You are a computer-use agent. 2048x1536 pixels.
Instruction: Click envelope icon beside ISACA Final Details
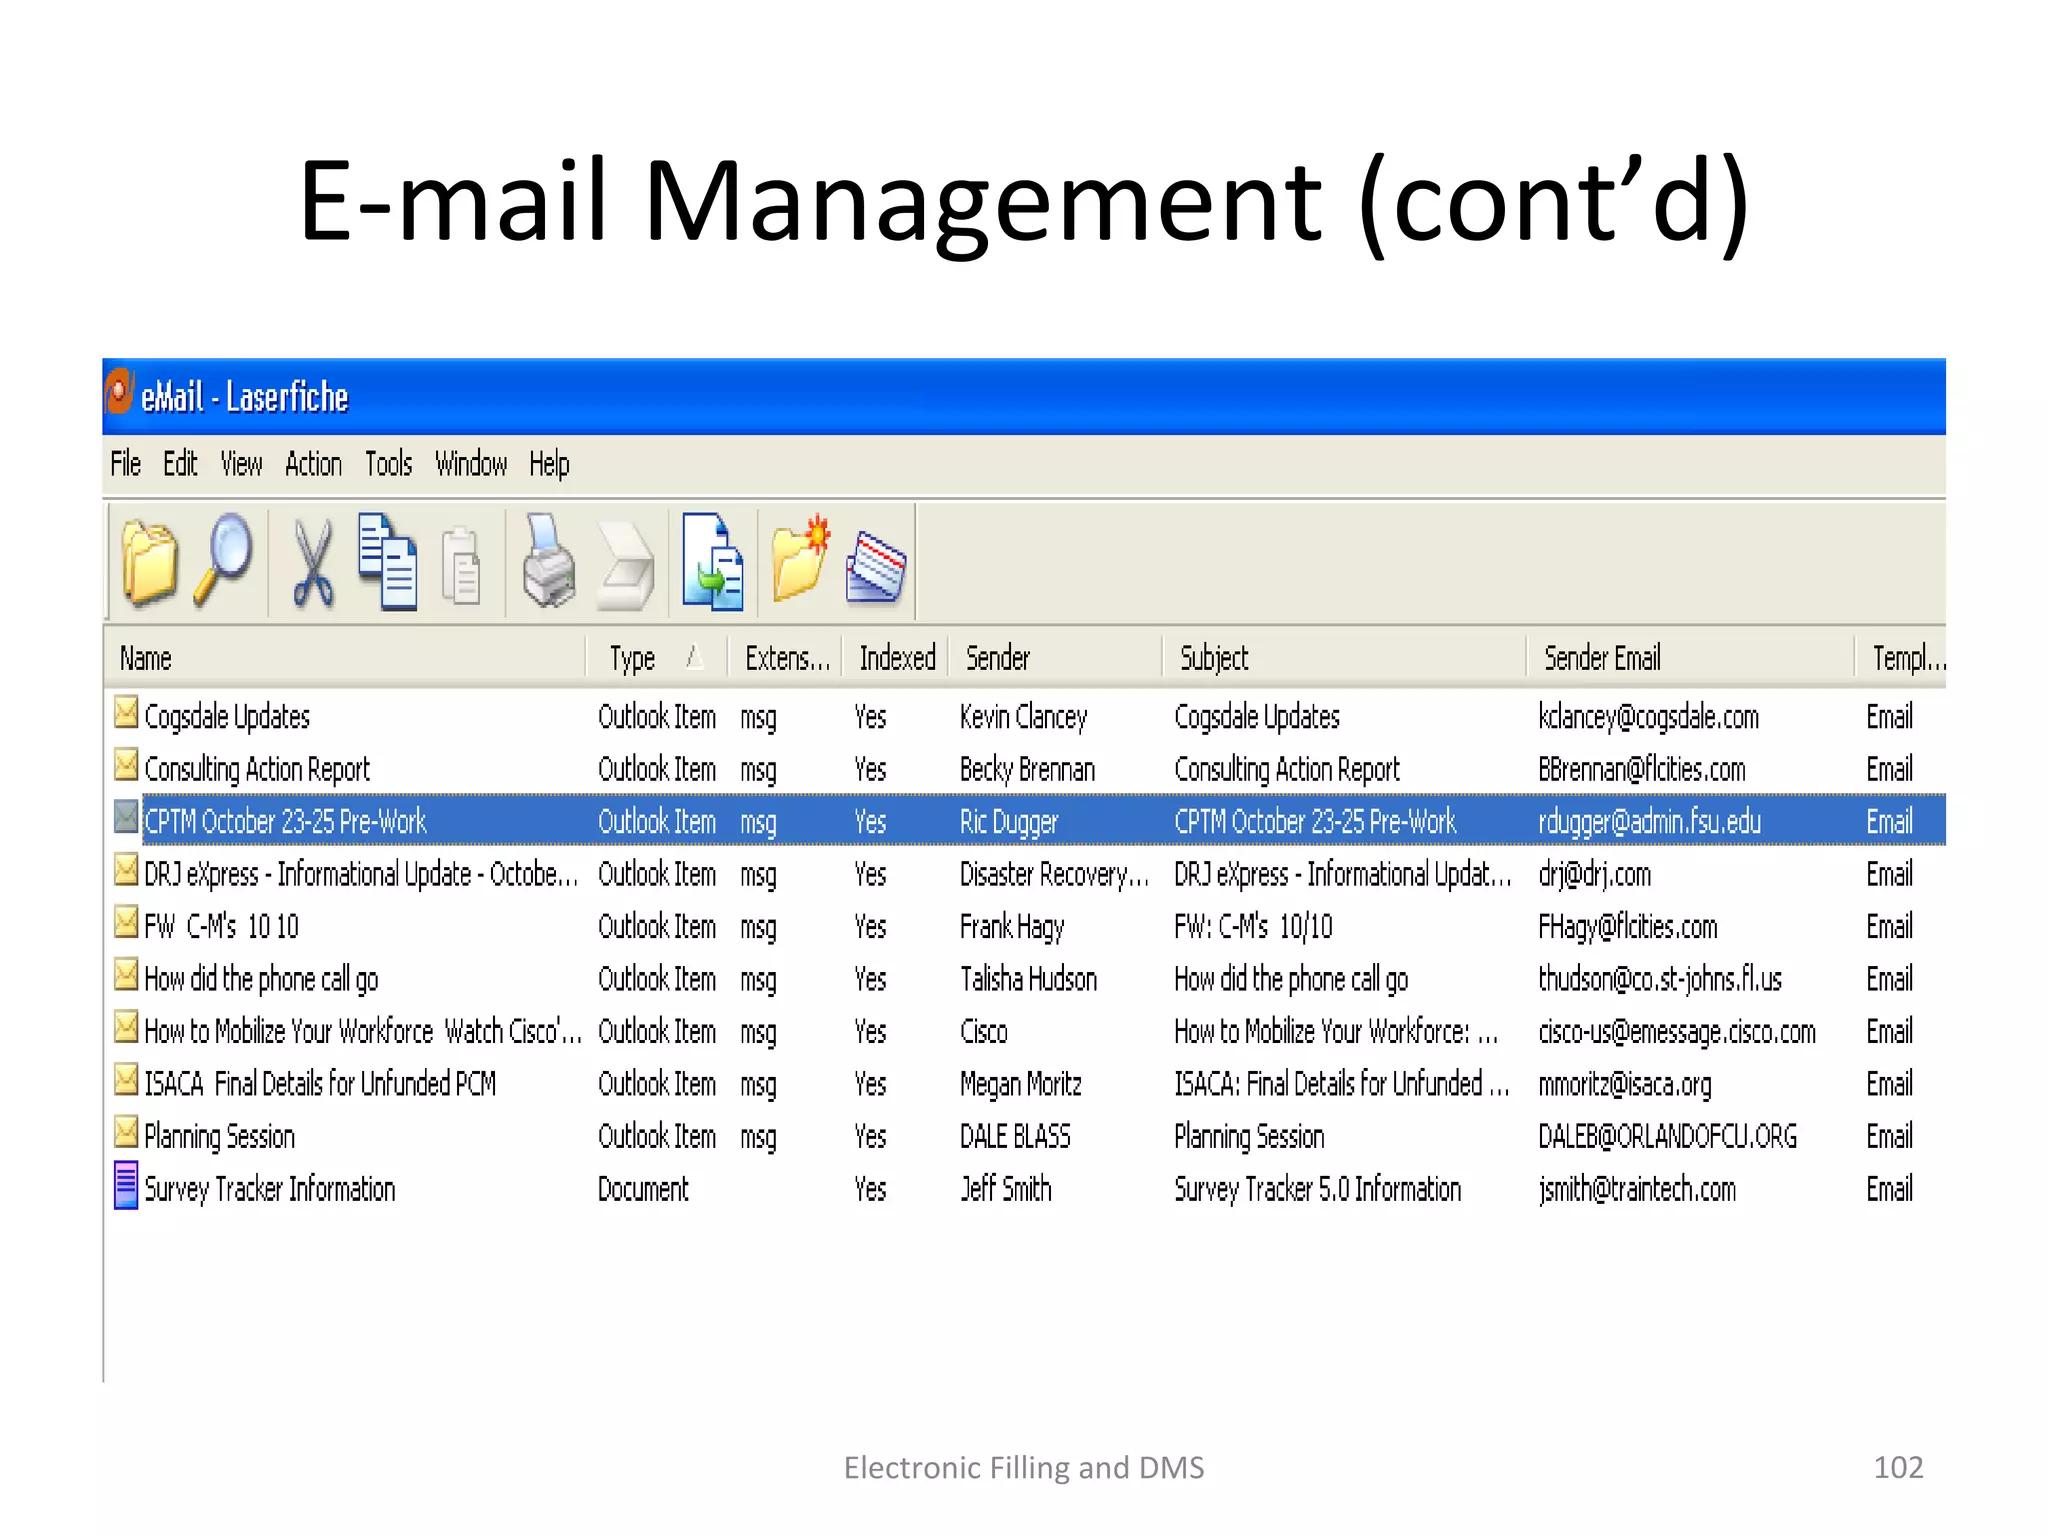pyautogui.click(x=126, y=1079)
